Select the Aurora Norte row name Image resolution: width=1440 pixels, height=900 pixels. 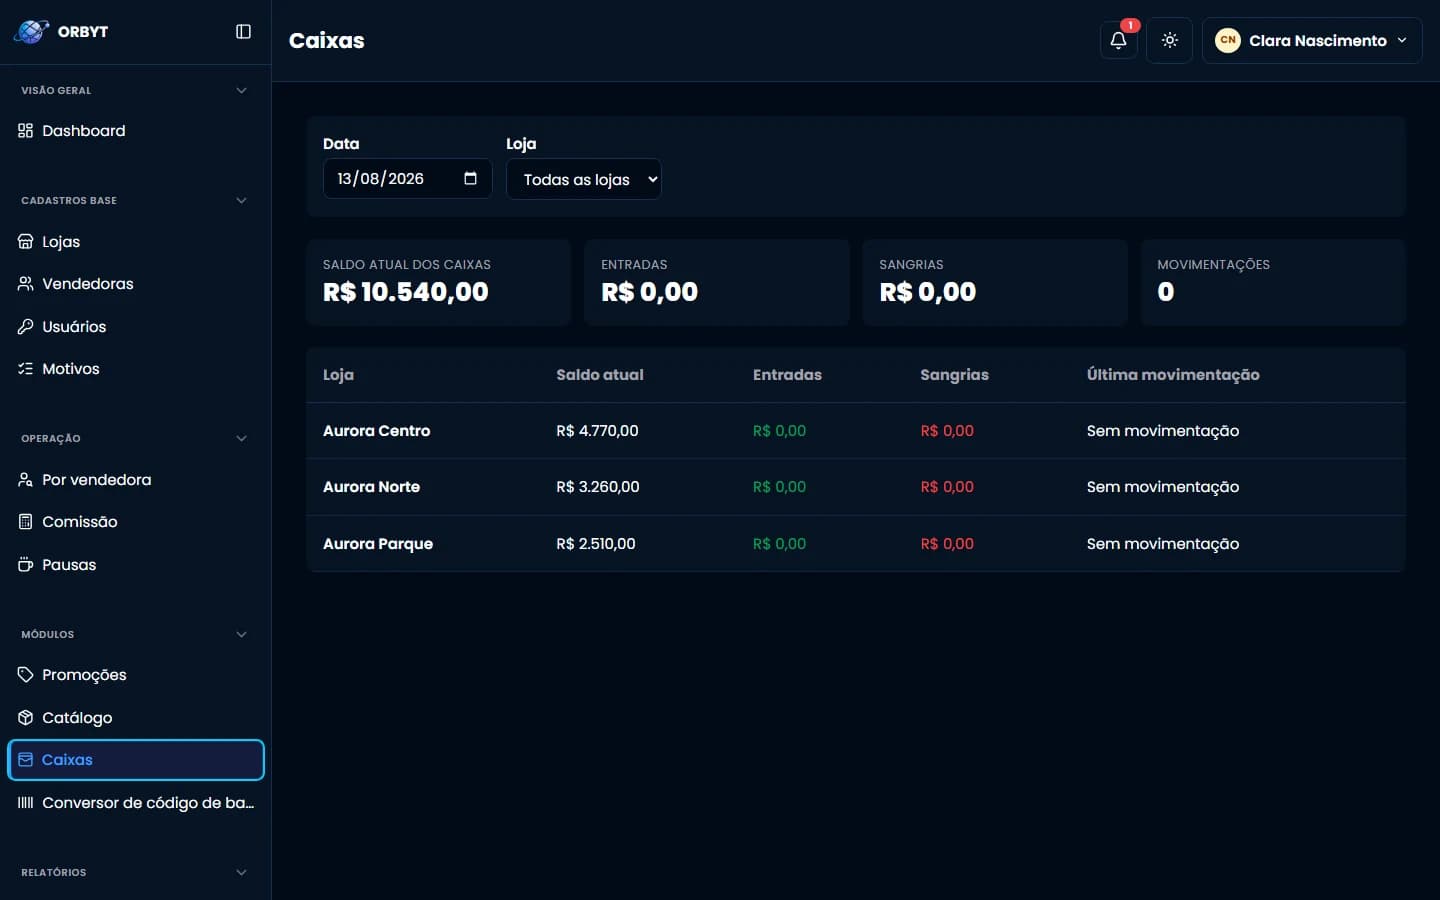(x=372, y=487)
